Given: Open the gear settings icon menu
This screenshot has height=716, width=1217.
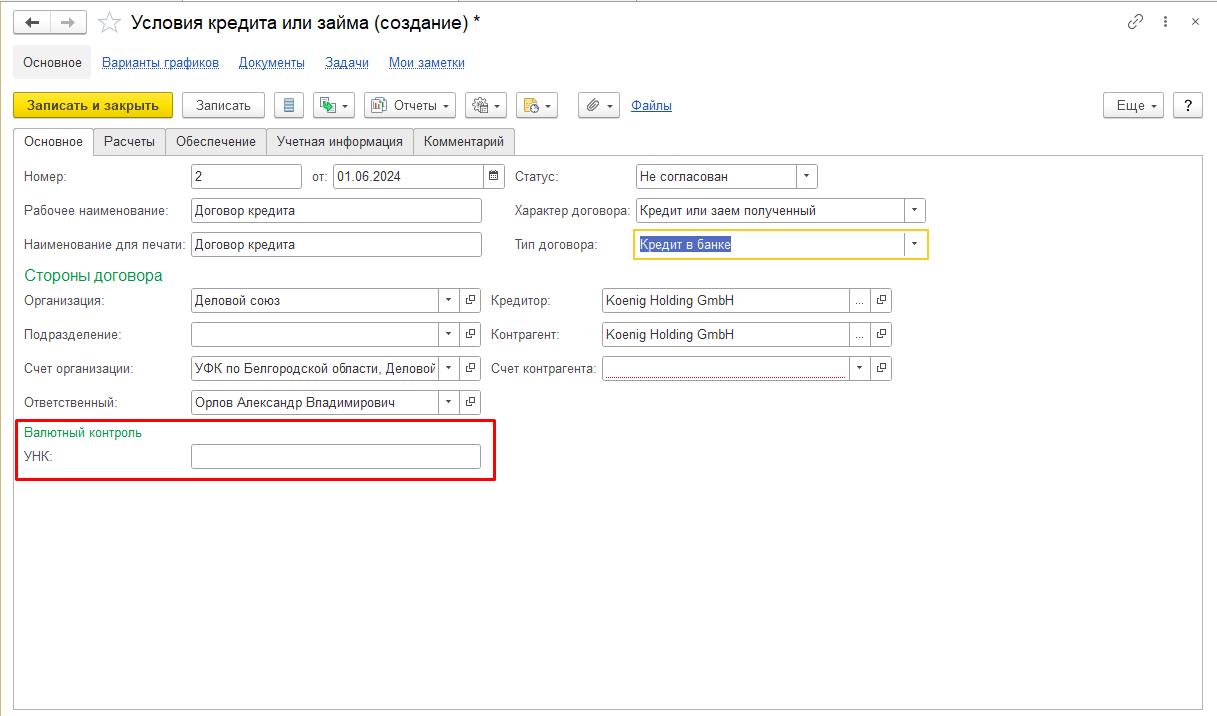Looking at the screenshot, I should [485, 105].
